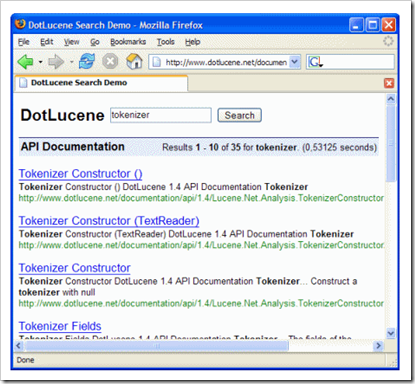
Task: Open the Google search engine selector
Action: click(x=315, y=62)
